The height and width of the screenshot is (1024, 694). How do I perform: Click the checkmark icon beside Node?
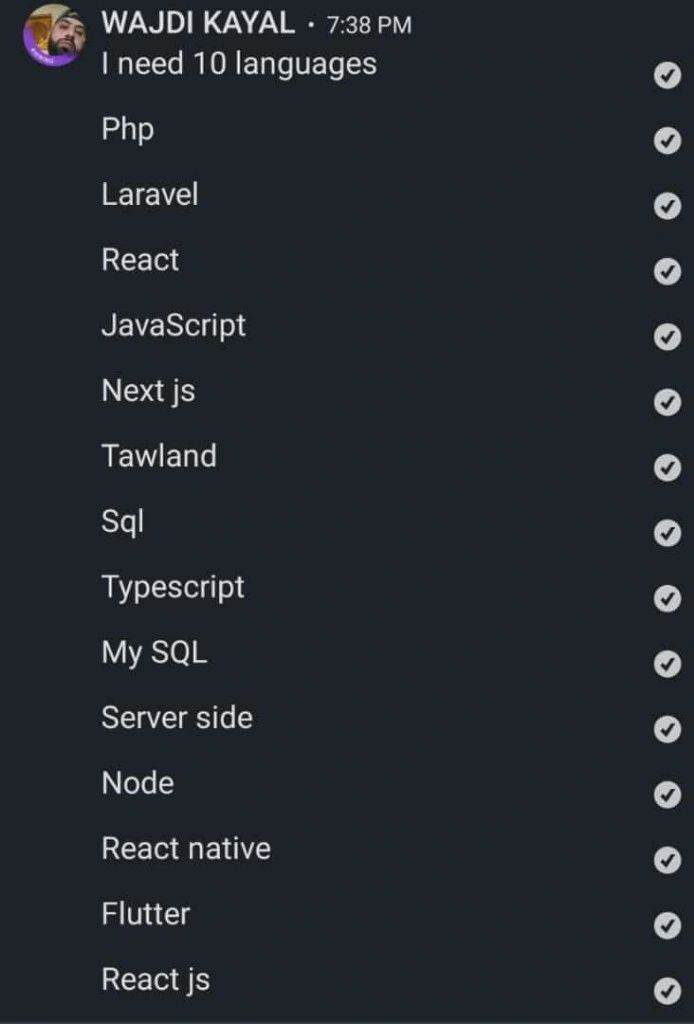pos(667,795)
